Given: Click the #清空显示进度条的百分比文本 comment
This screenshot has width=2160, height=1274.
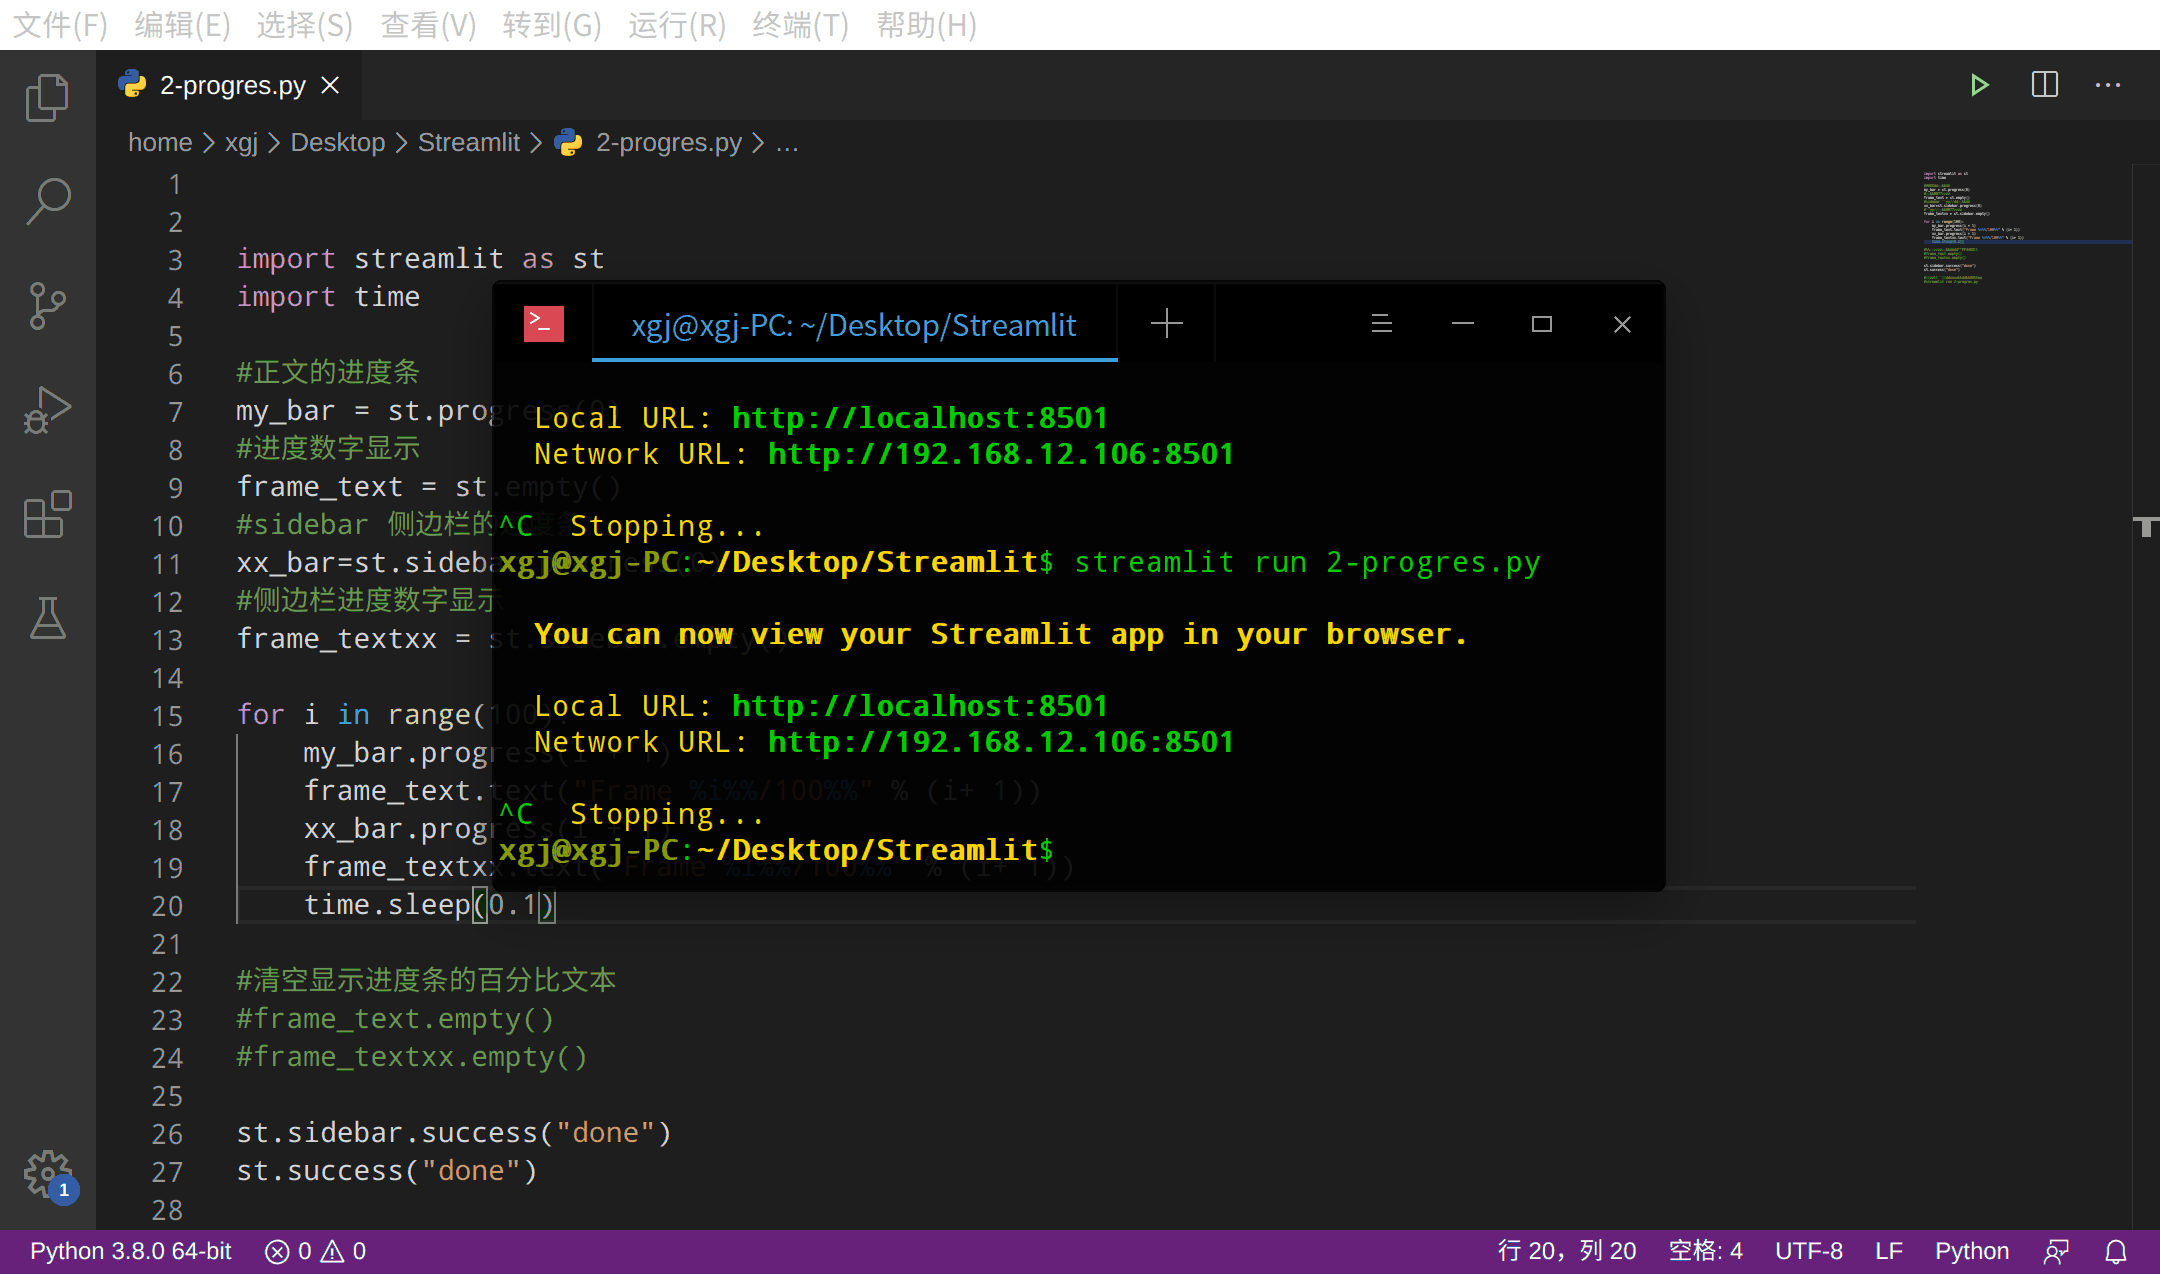Looking at the screenshot, I should tap(426, 980).
